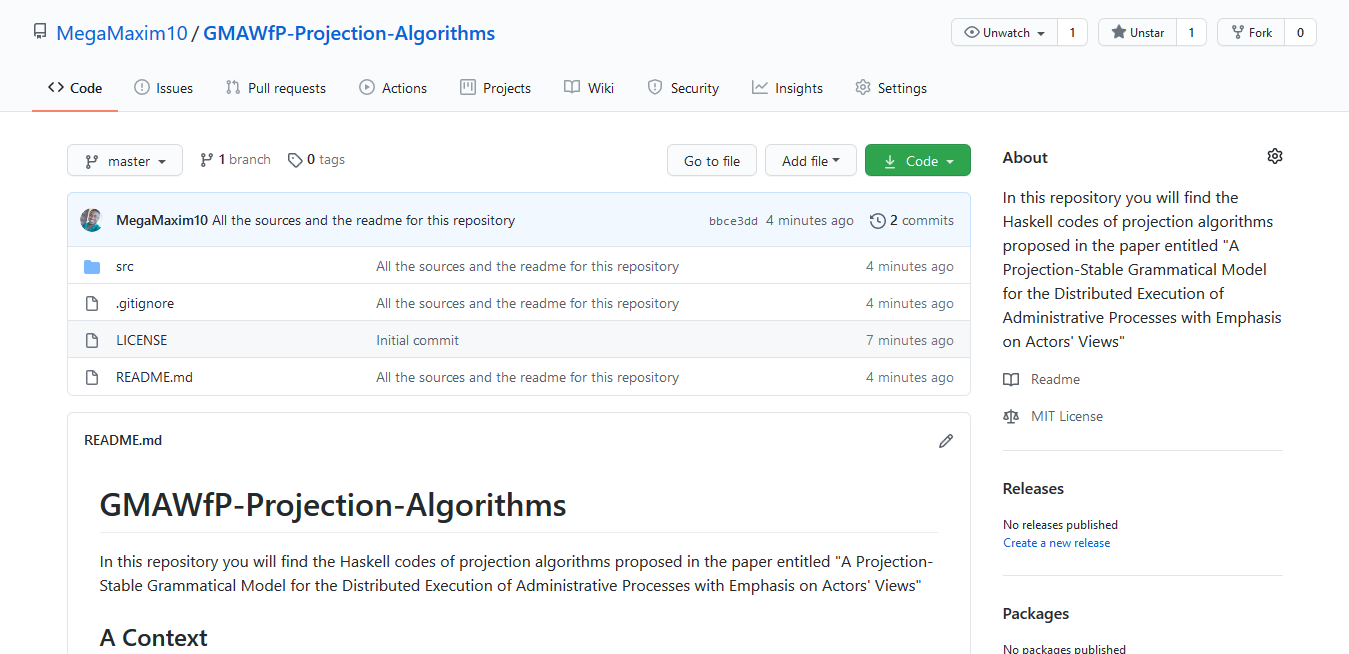Open the Pull requests tab

(x=275, y=88)
